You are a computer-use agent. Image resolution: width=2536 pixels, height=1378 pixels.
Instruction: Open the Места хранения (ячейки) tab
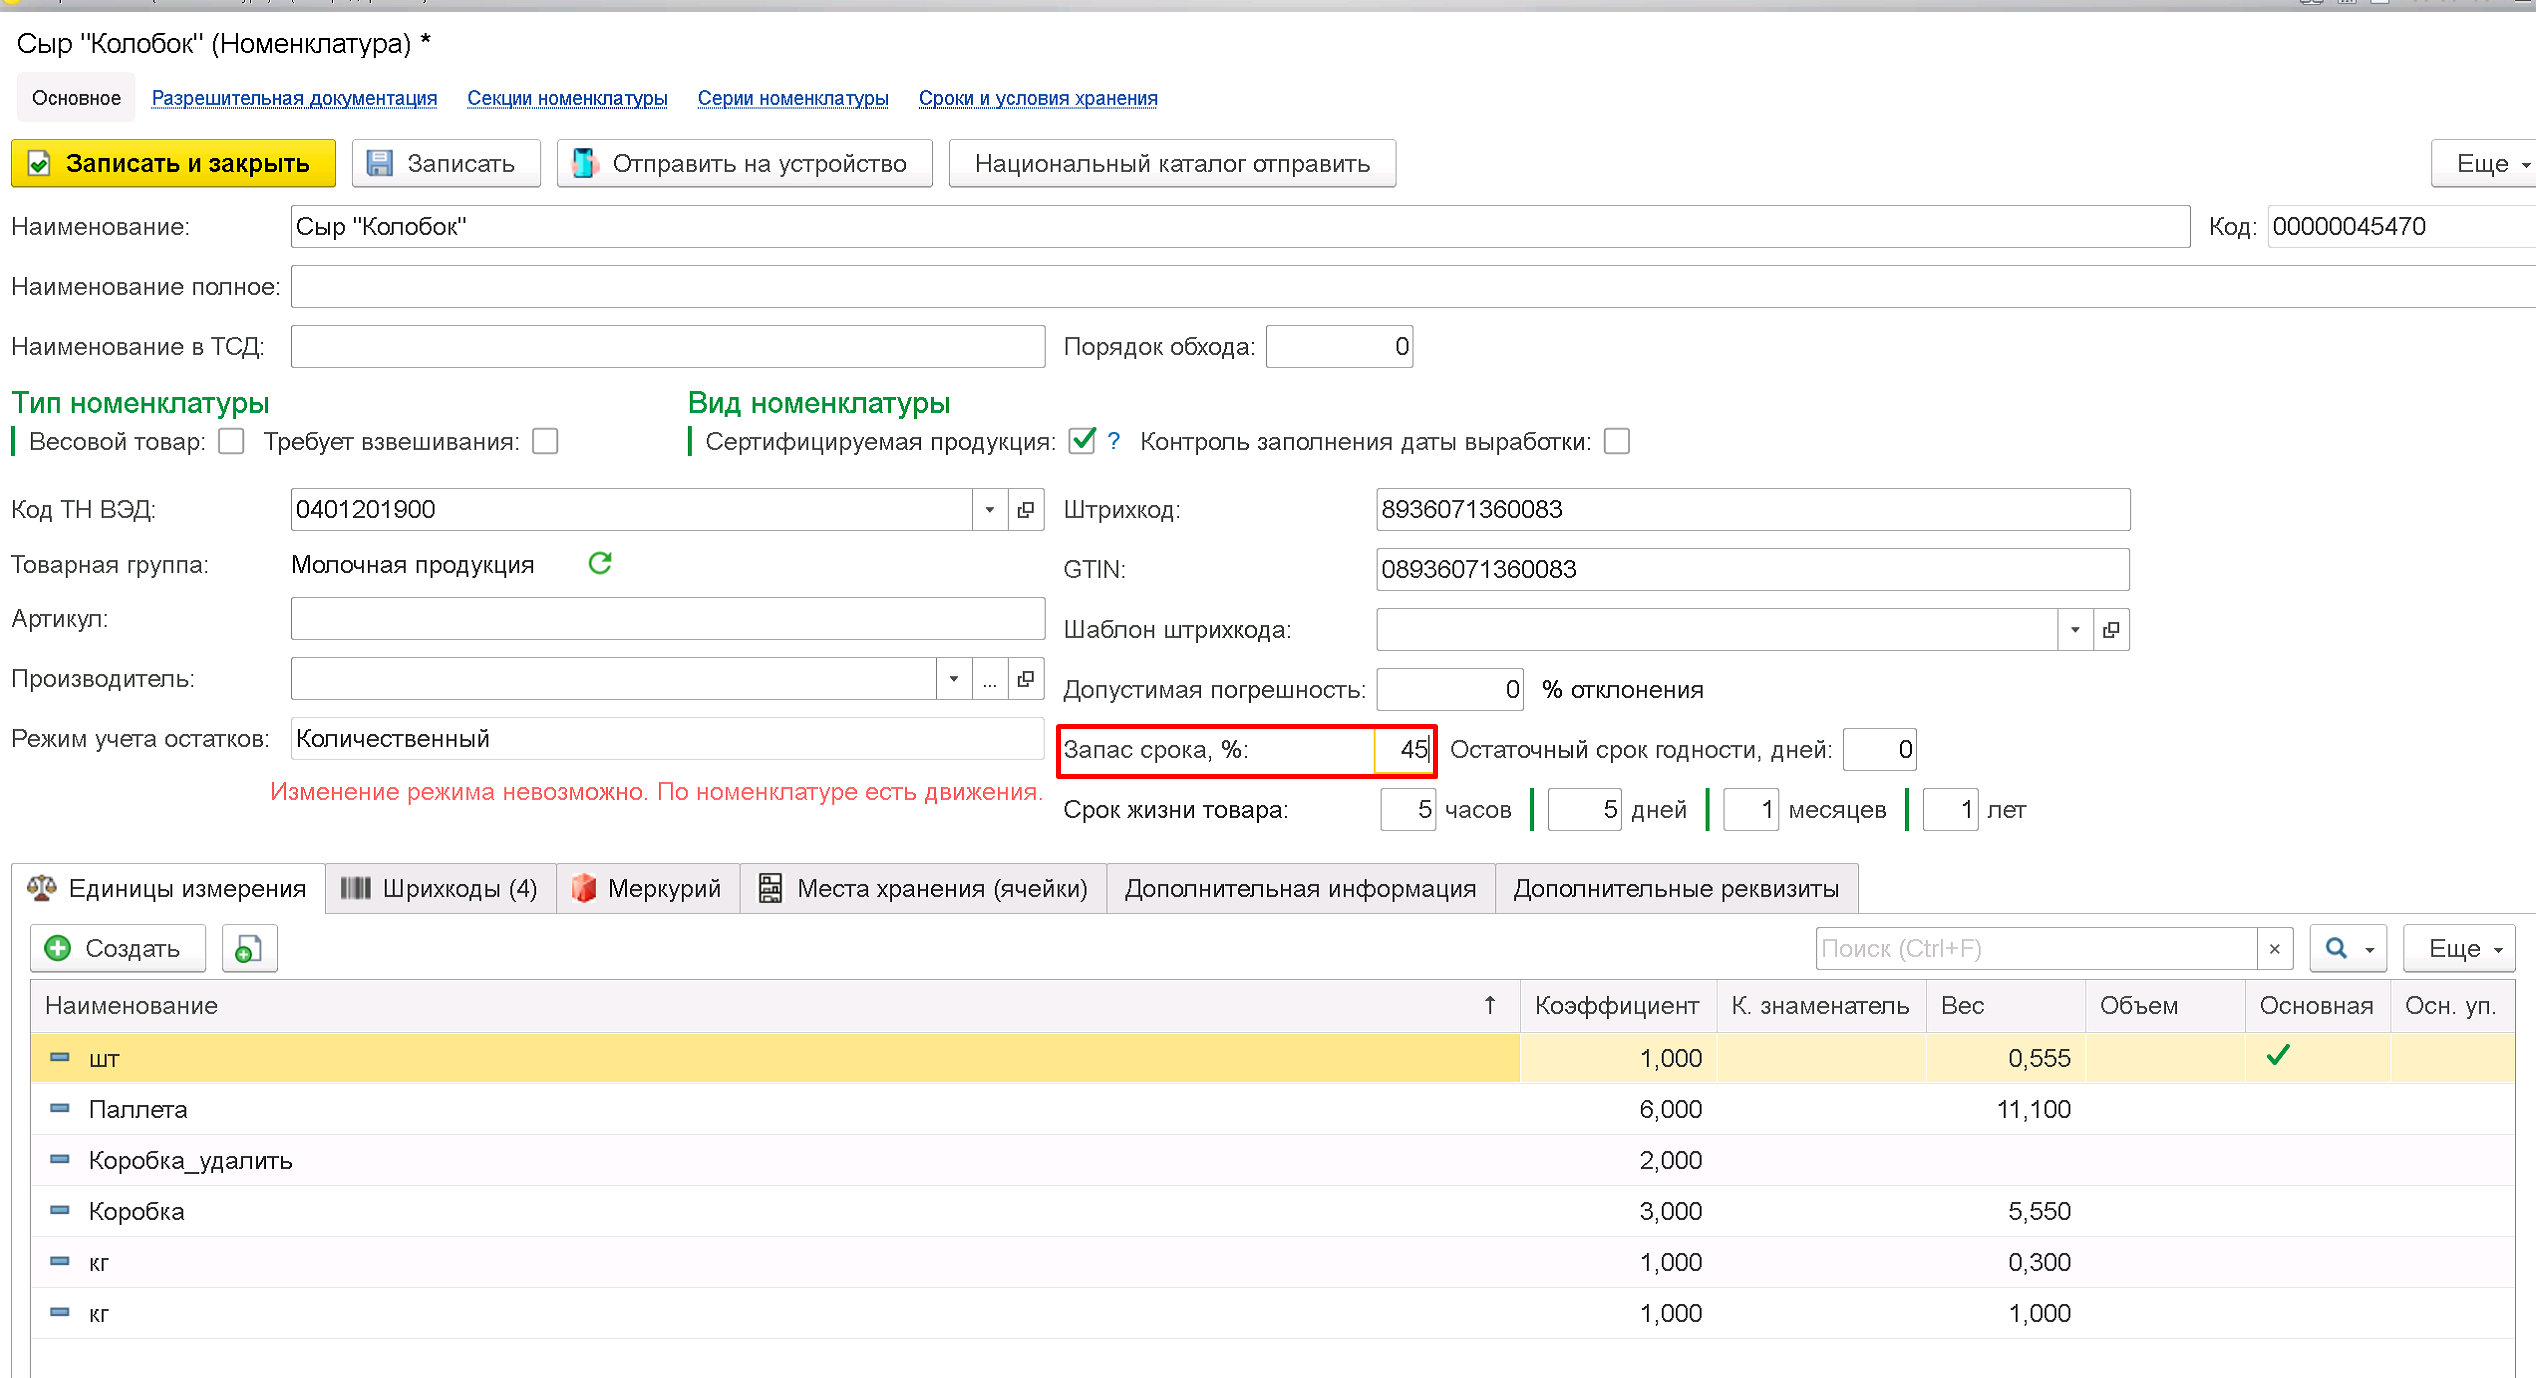coord(923,888)
